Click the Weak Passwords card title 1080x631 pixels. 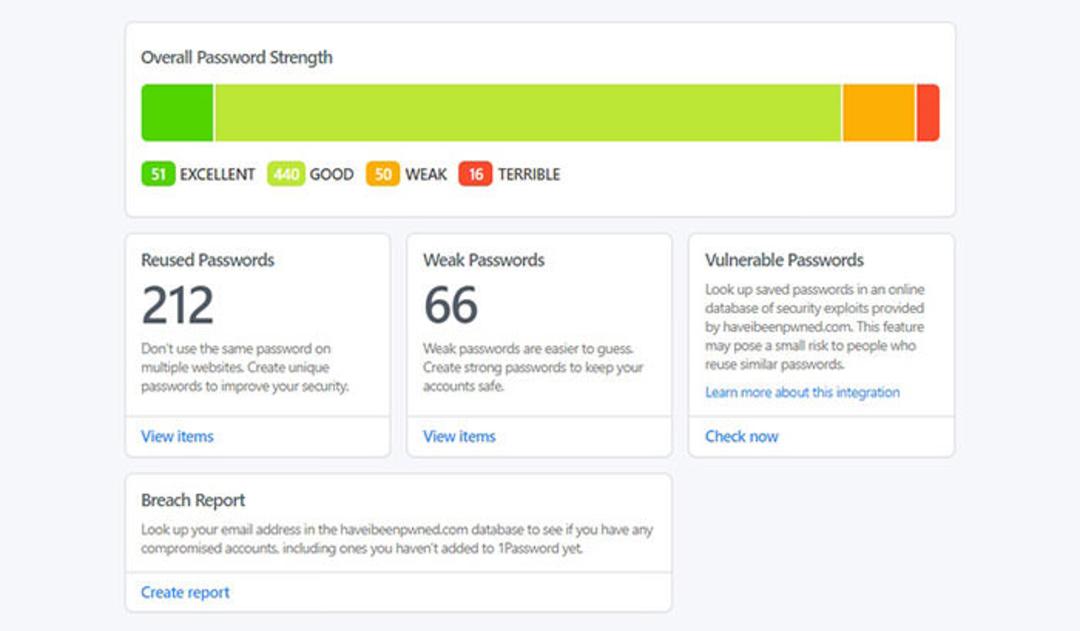[484, 260]
